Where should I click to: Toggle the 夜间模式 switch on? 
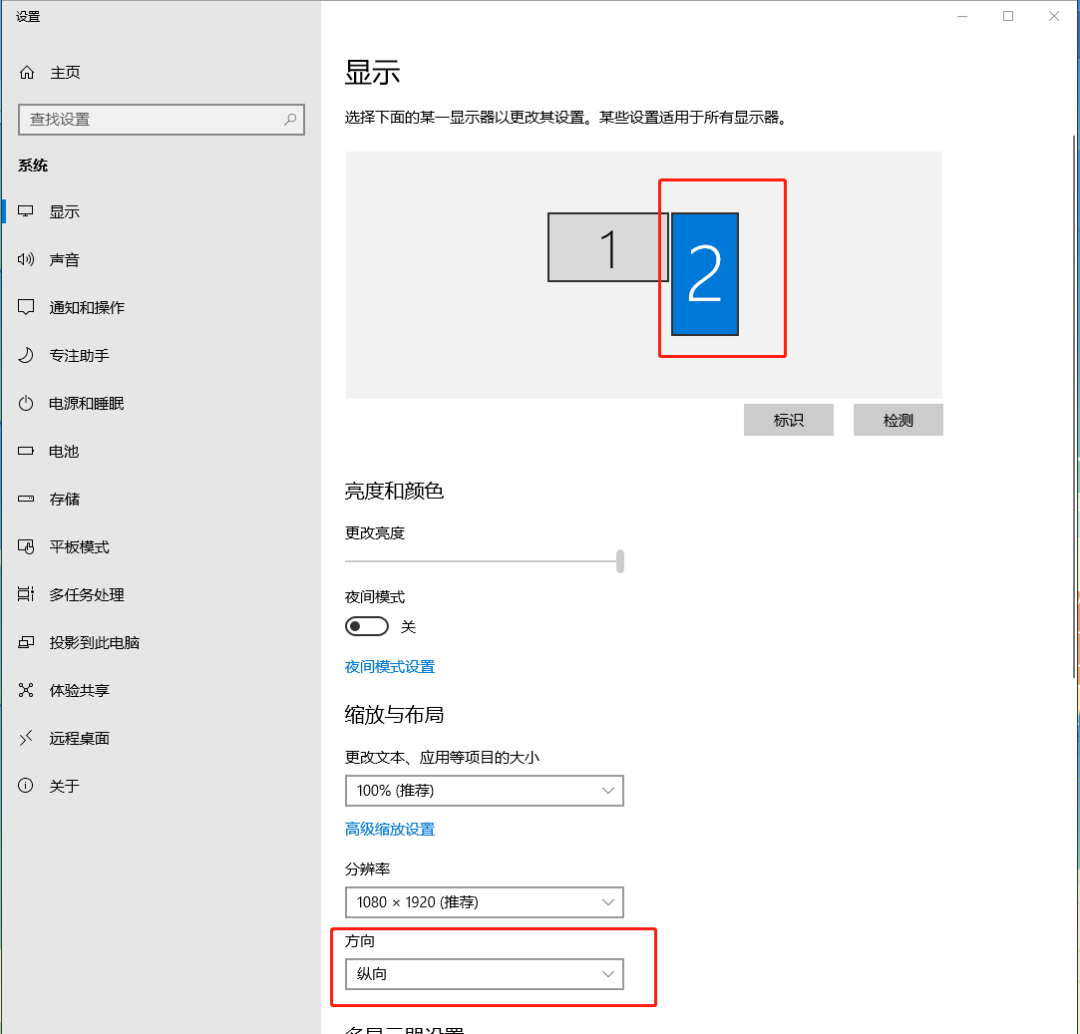(x=366, y=625)
